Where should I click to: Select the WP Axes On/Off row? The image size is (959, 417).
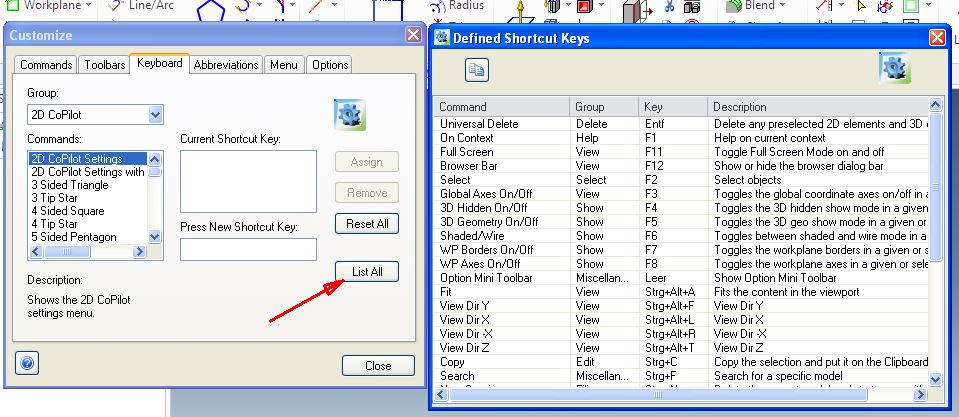pyautogui.click(x=681, y=264)
